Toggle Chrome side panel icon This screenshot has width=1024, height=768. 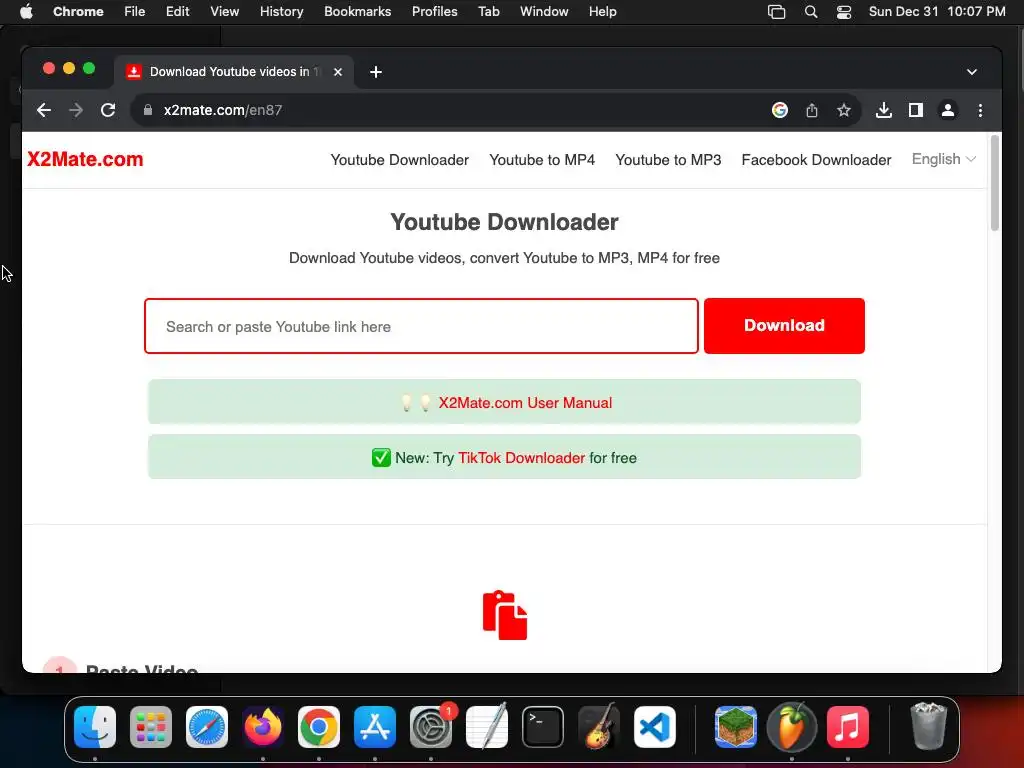pos(916,110)
